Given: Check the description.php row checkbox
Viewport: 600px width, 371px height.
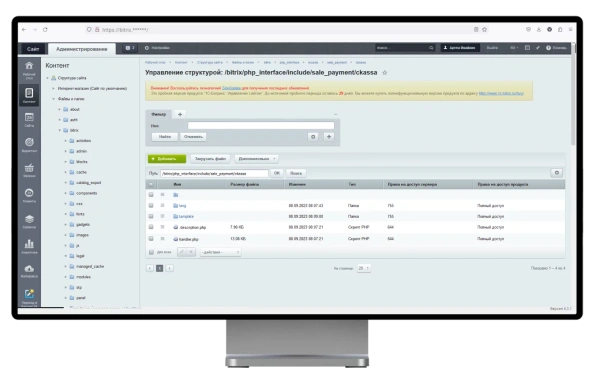Looking at the screenshot, I should pos(151,227).
